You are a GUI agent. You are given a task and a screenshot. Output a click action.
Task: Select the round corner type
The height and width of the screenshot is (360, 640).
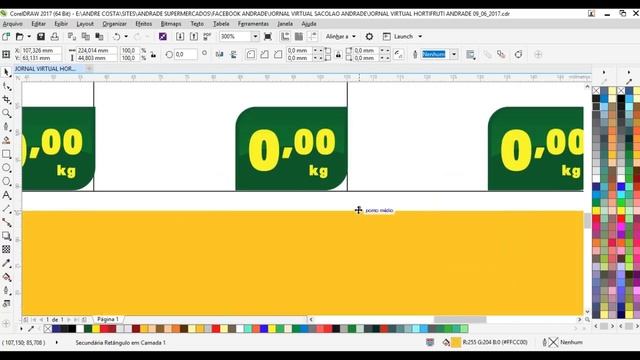pyautogui.click(x=251, y=54)
